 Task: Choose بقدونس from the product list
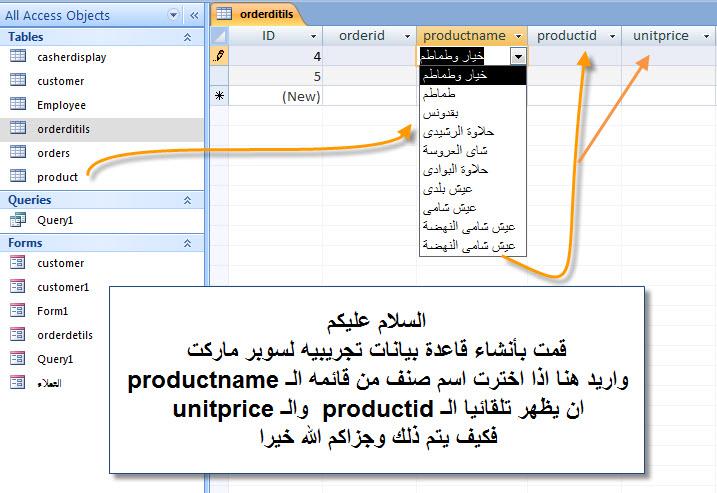click(x=473, y=113)
